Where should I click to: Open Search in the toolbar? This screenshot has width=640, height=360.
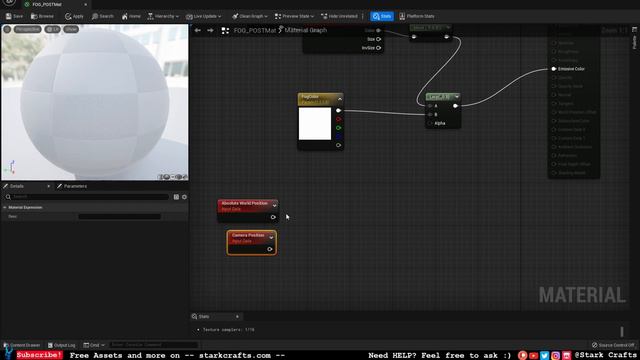tap(102, 16)
